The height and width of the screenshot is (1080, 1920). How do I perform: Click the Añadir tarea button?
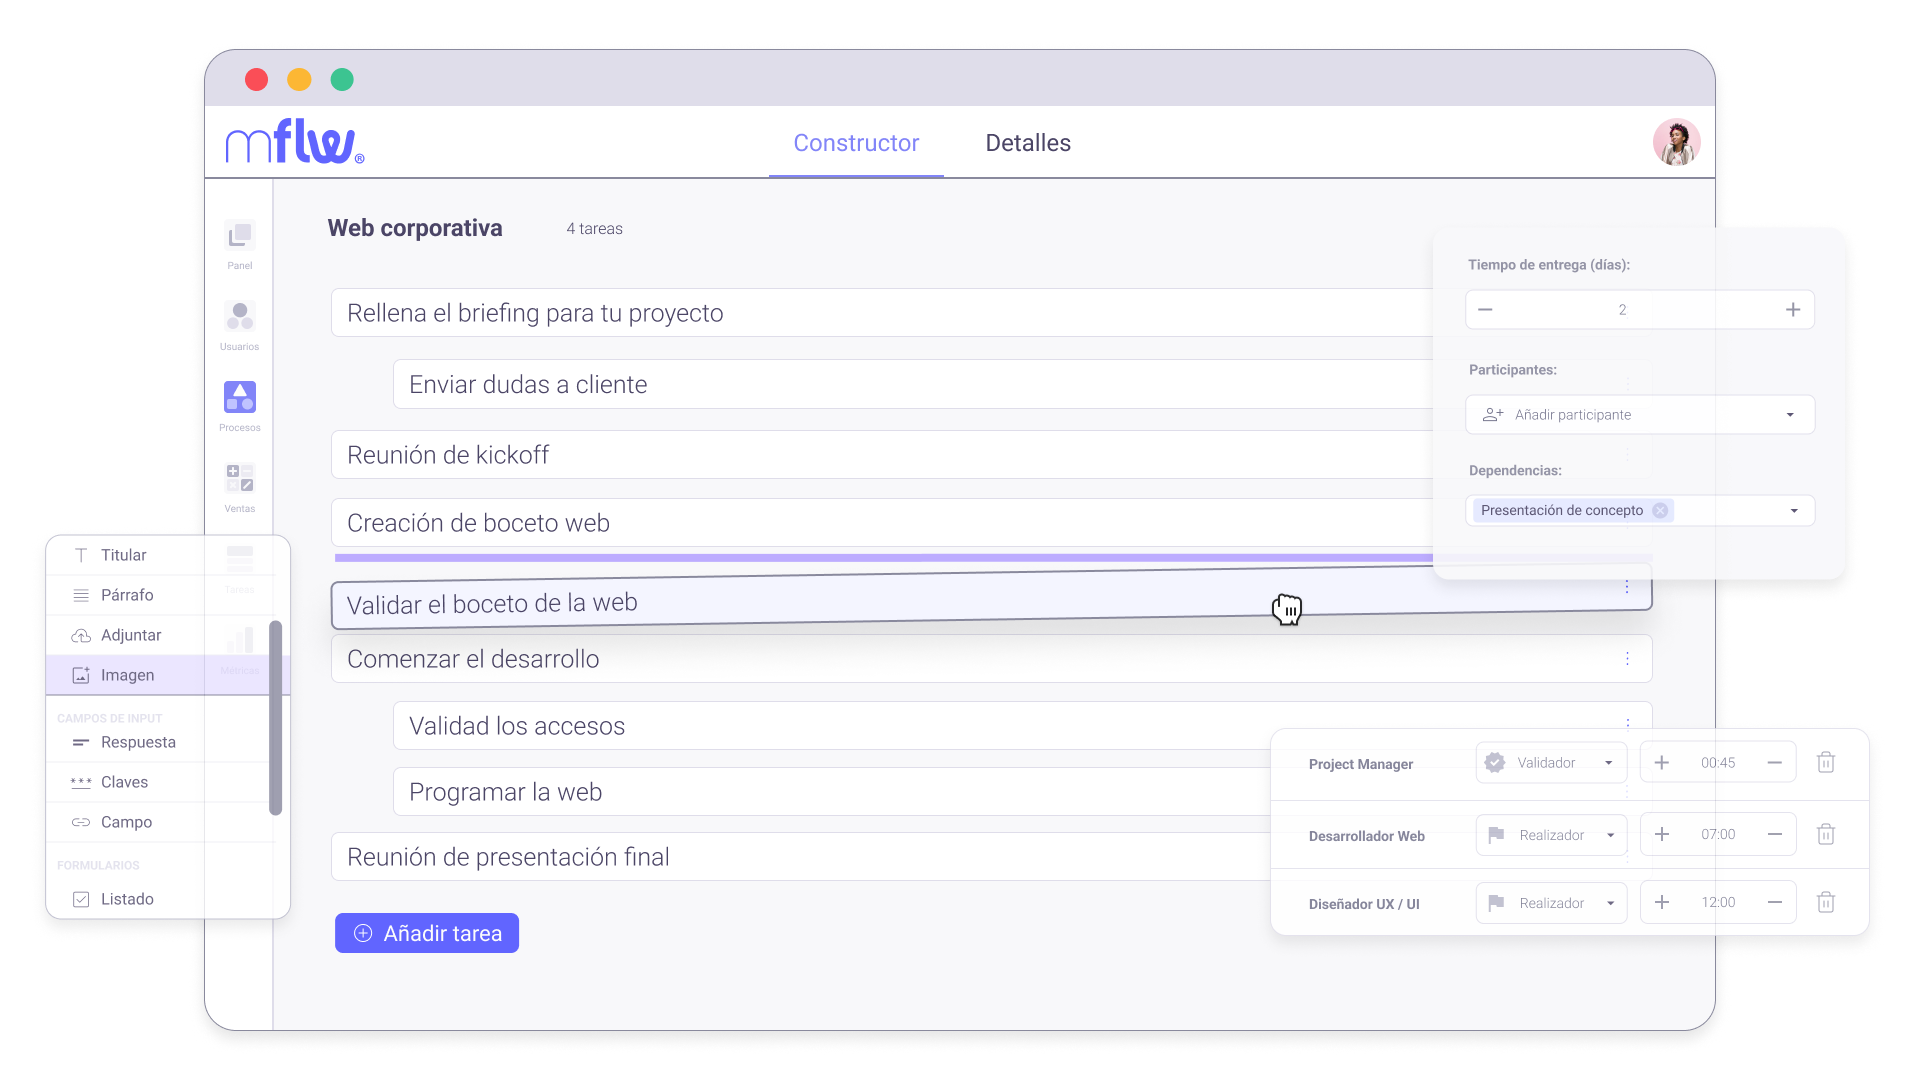click(426, 932)
